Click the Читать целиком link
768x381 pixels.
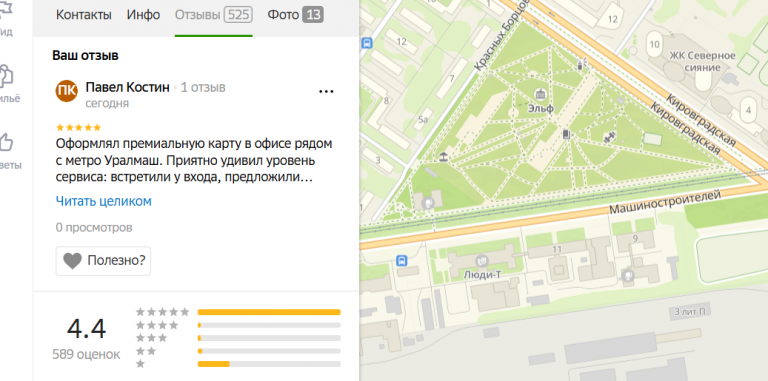[x=104, y=201]
